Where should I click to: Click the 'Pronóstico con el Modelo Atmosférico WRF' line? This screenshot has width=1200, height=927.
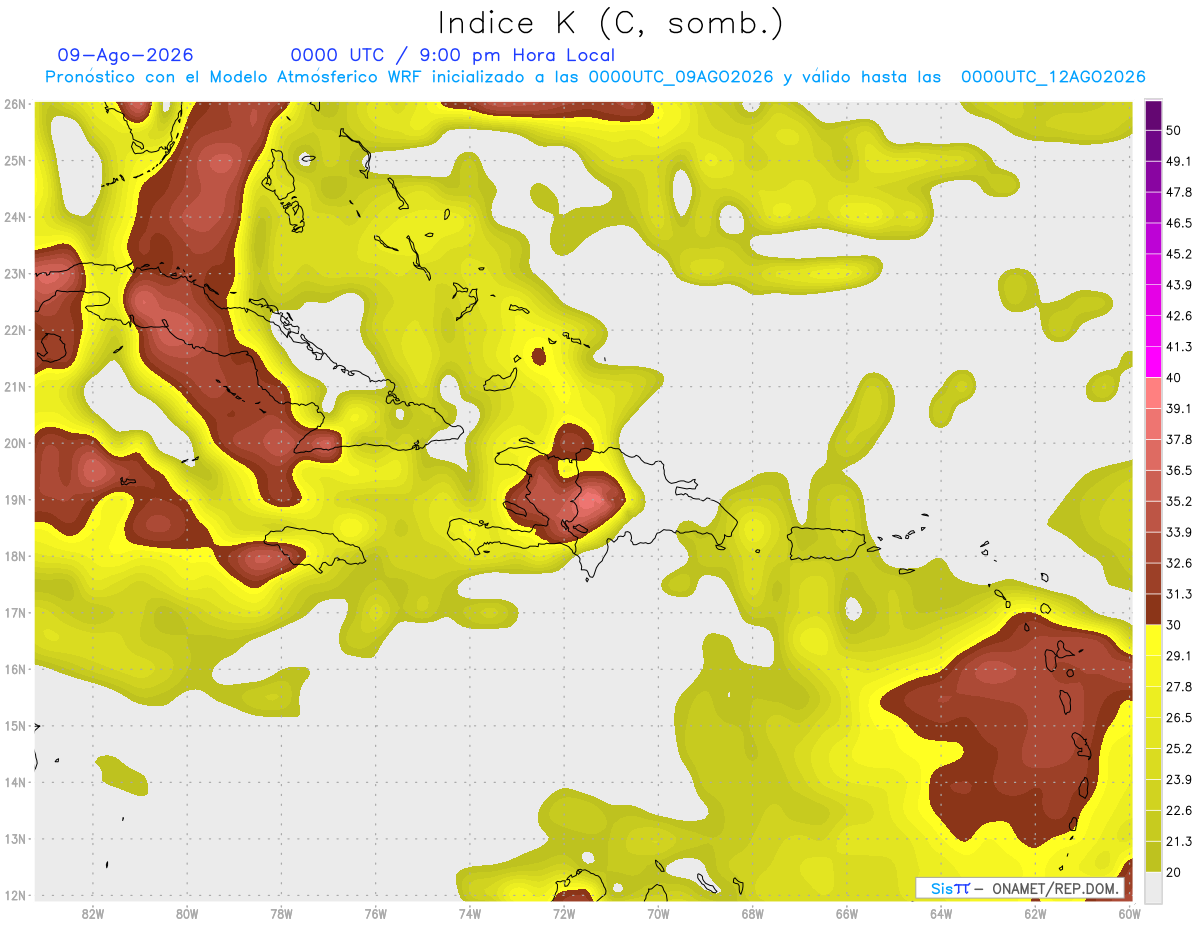[595, 76]
